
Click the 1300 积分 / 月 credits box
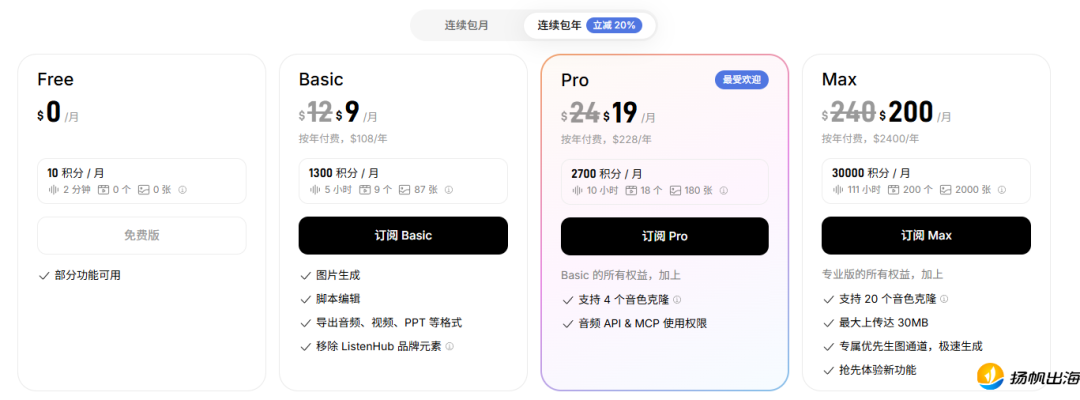point(403,181)
